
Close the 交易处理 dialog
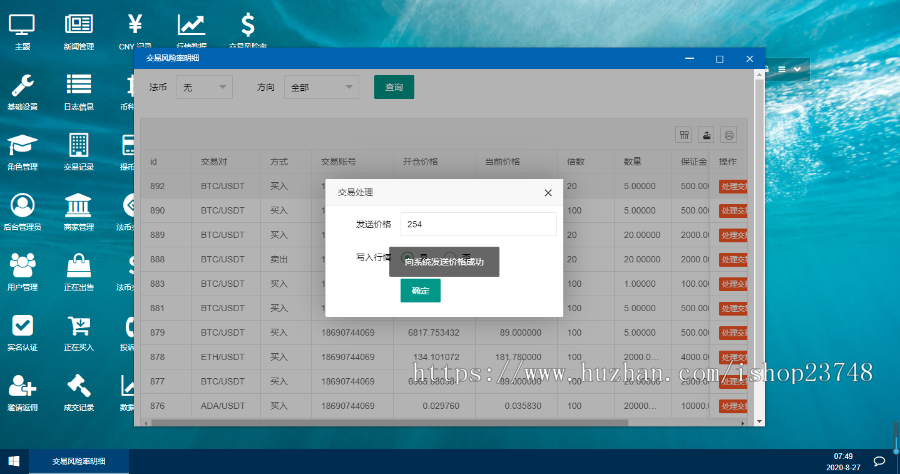[548, 193]
